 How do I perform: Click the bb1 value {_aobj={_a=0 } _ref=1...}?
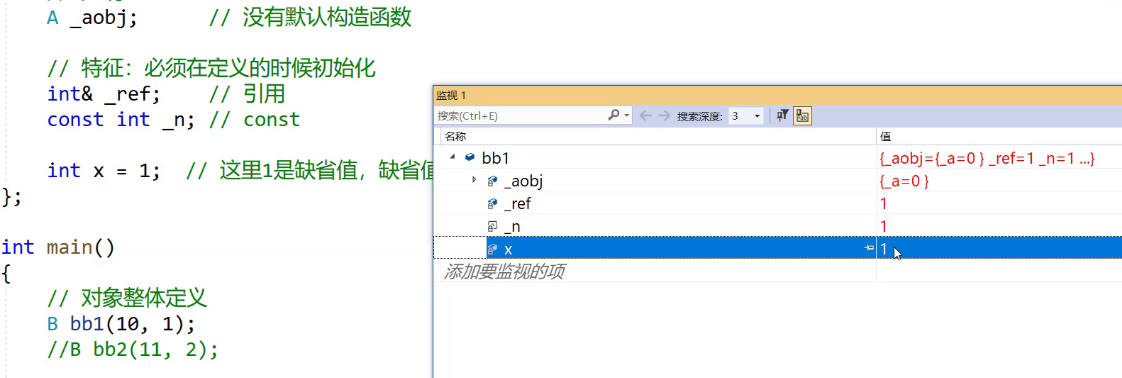click(988, 158)
